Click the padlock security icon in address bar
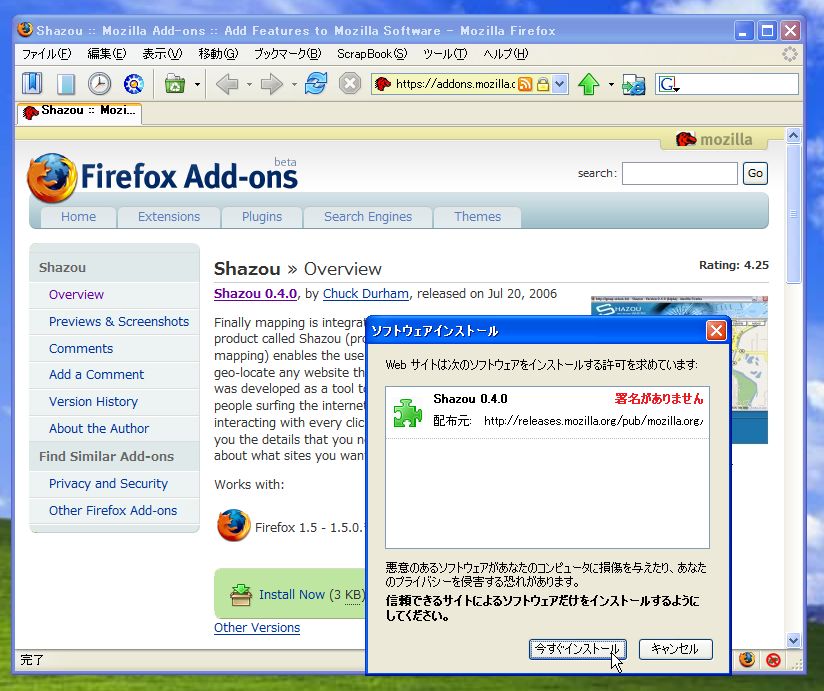The image size is (824, 691). [543, 84]
